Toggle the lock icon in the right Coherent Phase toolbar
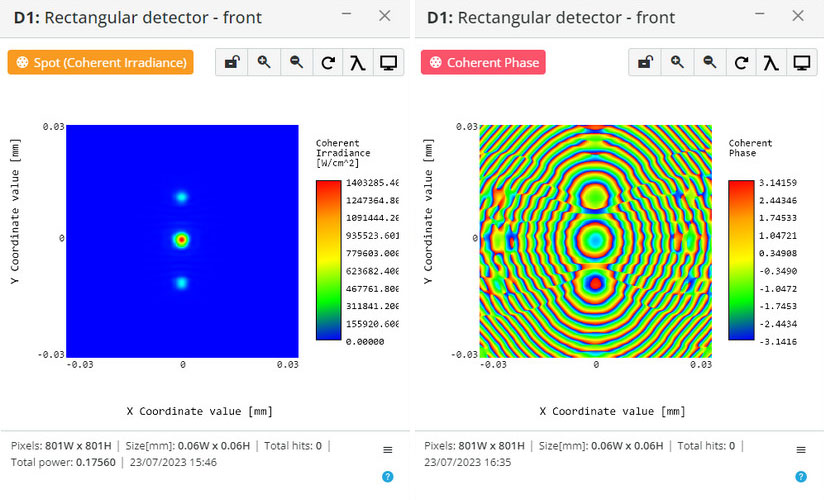 pyautogui.click(x=645, y=63)
